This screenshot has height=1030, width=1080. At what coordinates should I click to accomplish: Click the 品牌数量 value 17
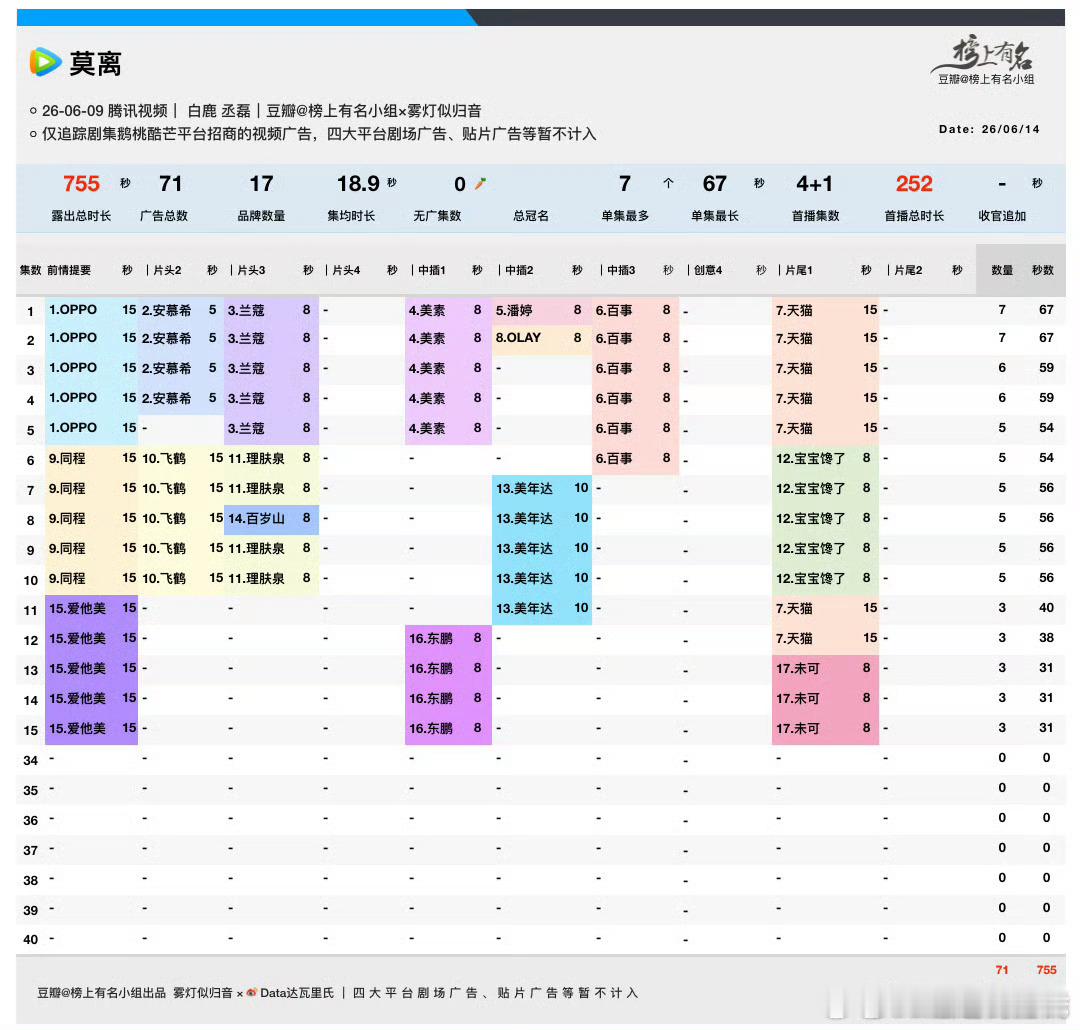261,183
